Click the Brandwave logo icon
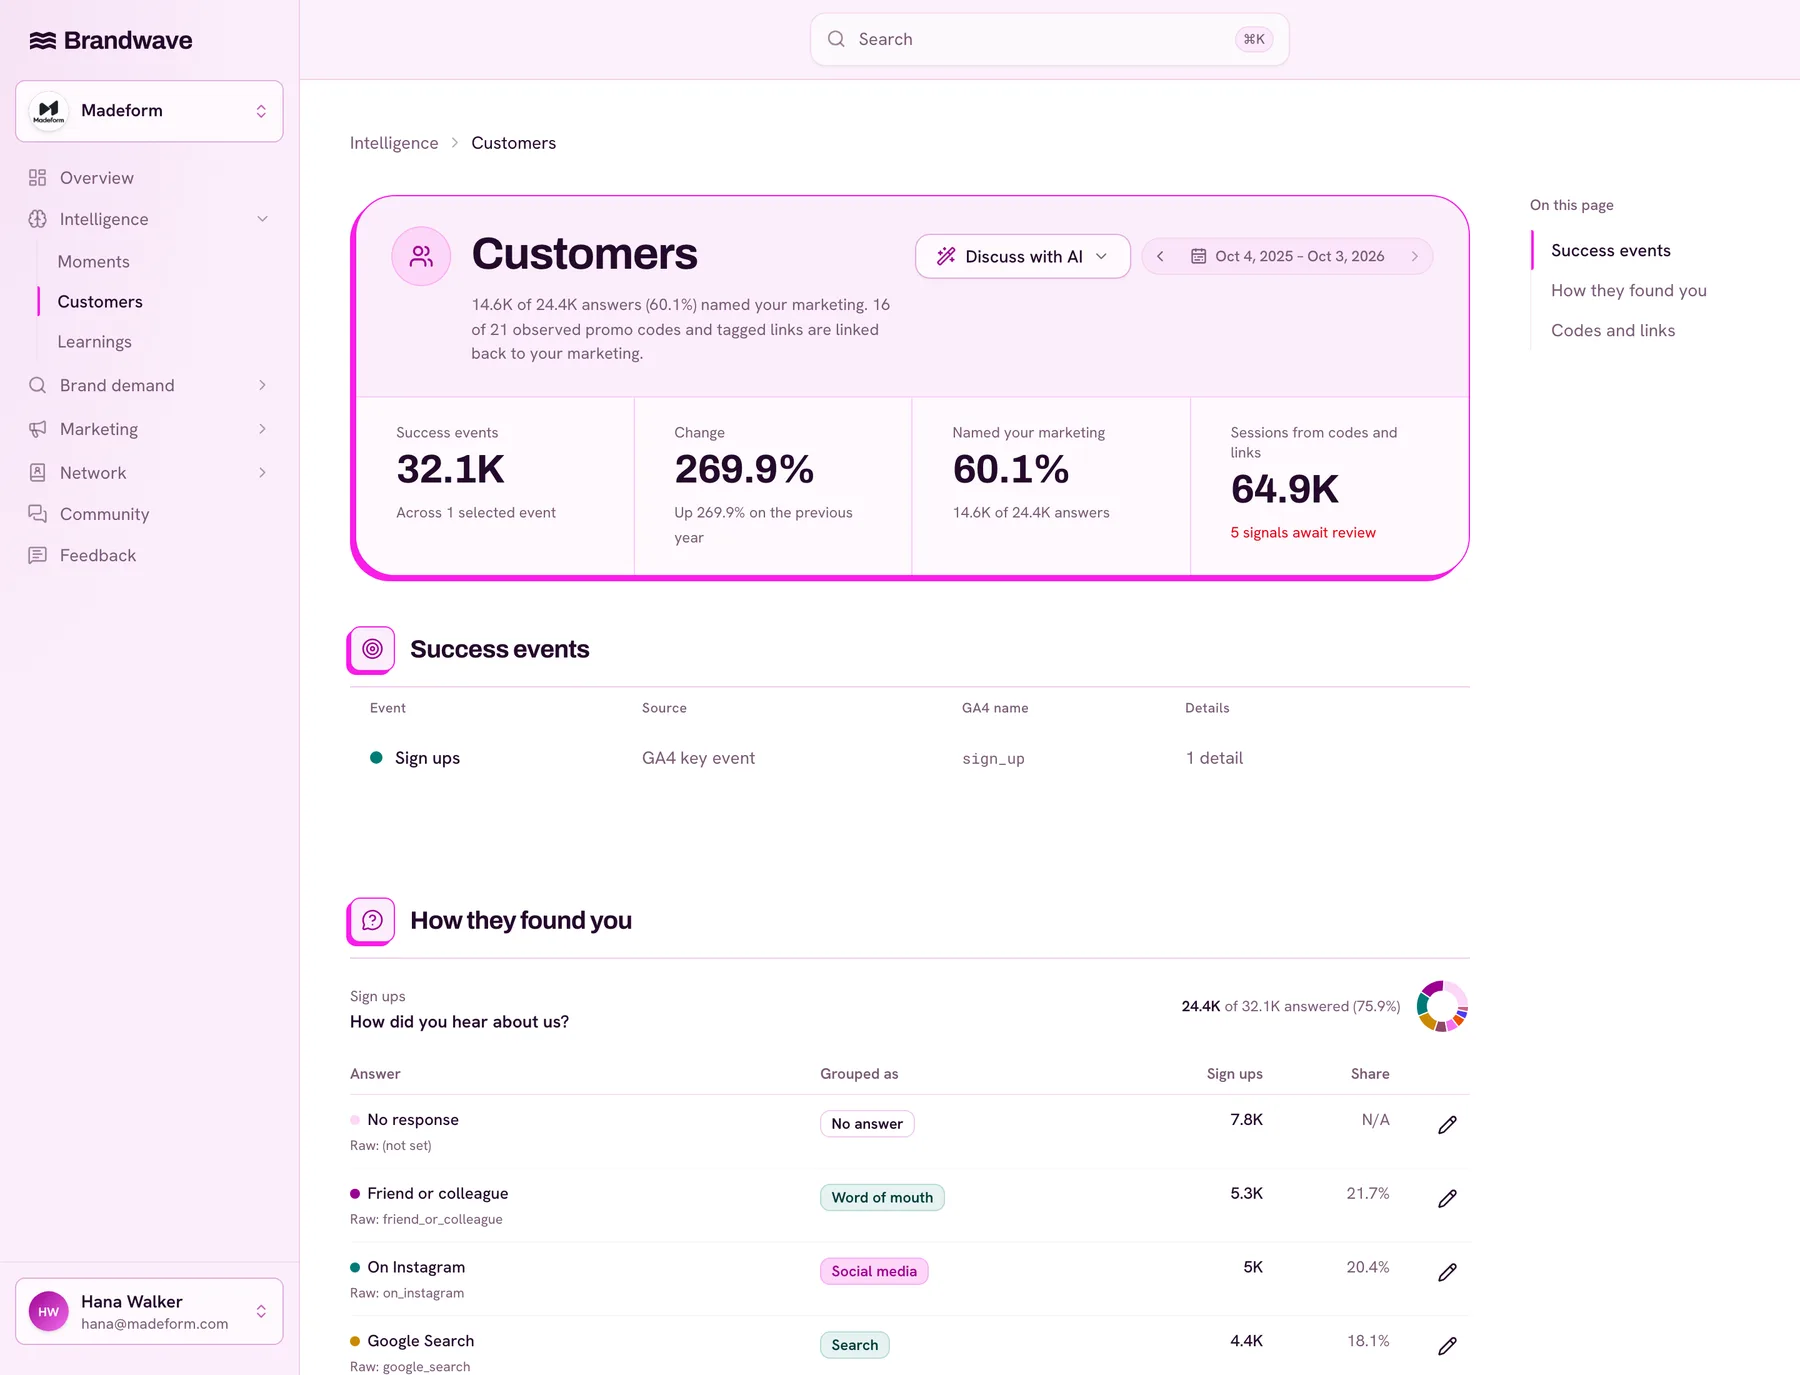The width and height of the screenshot is (1800, 1375). coord(42,40)
